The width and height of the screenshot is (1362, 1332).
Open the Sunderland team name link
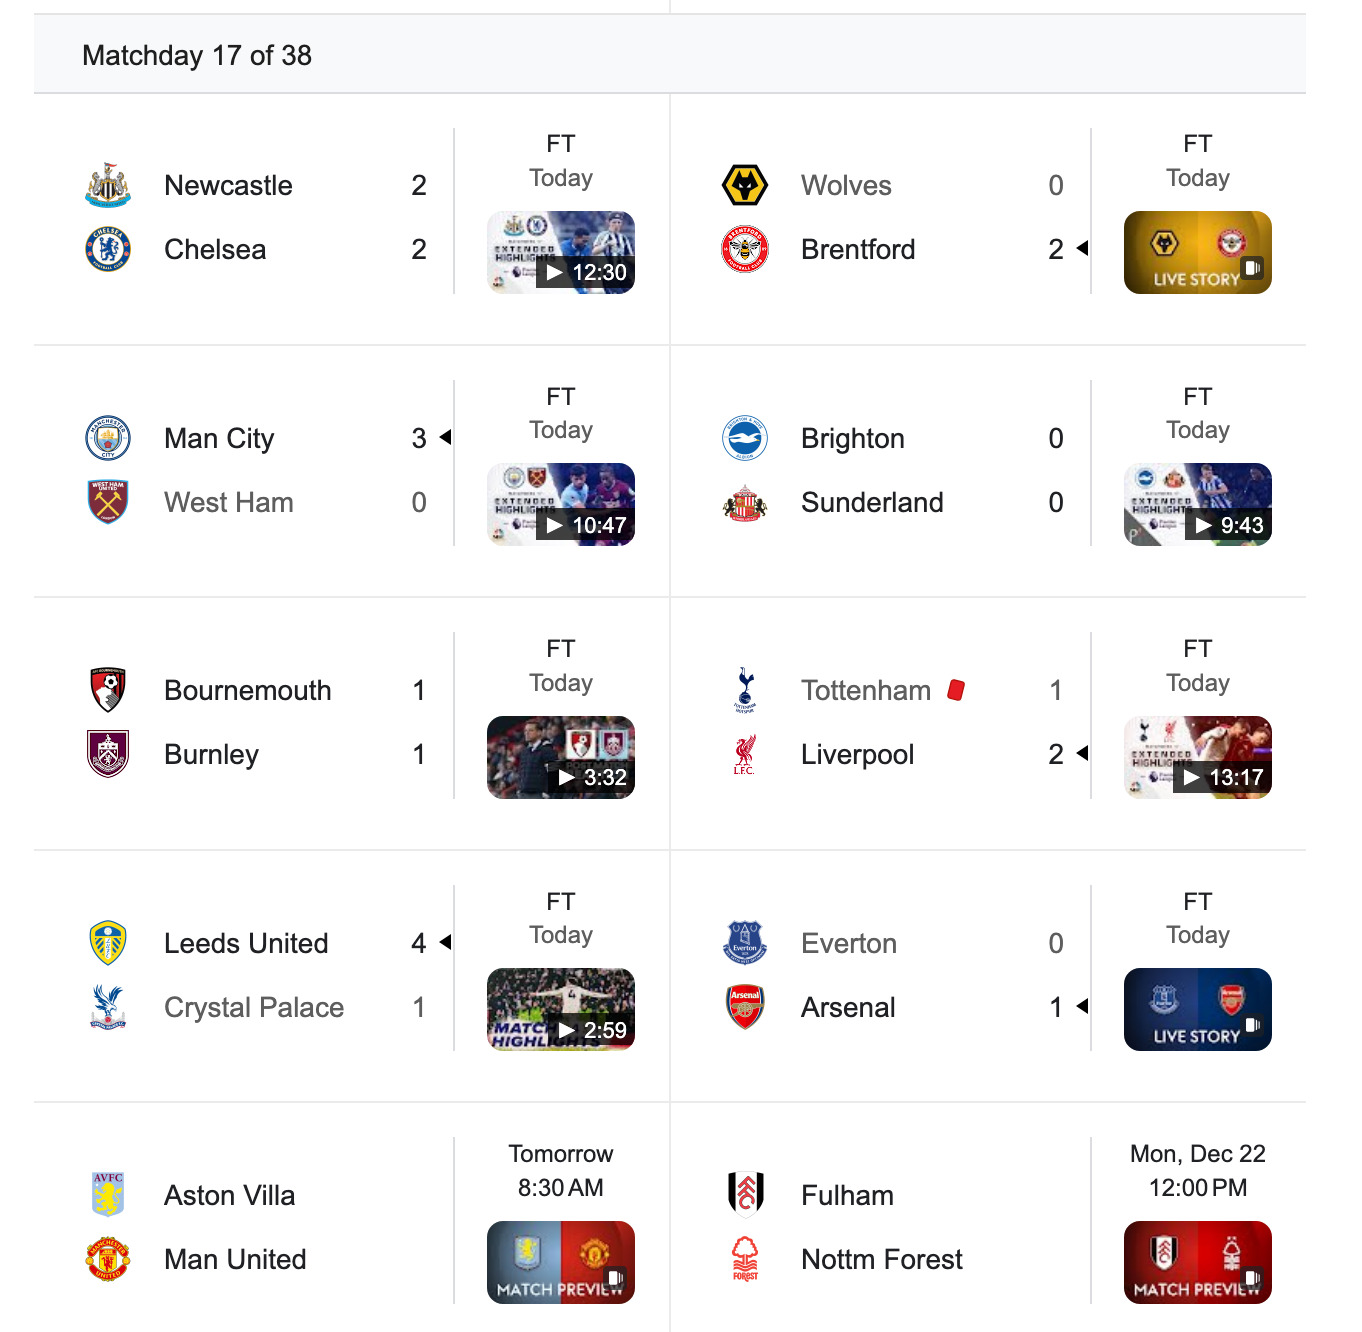click(x=872, y=502)
